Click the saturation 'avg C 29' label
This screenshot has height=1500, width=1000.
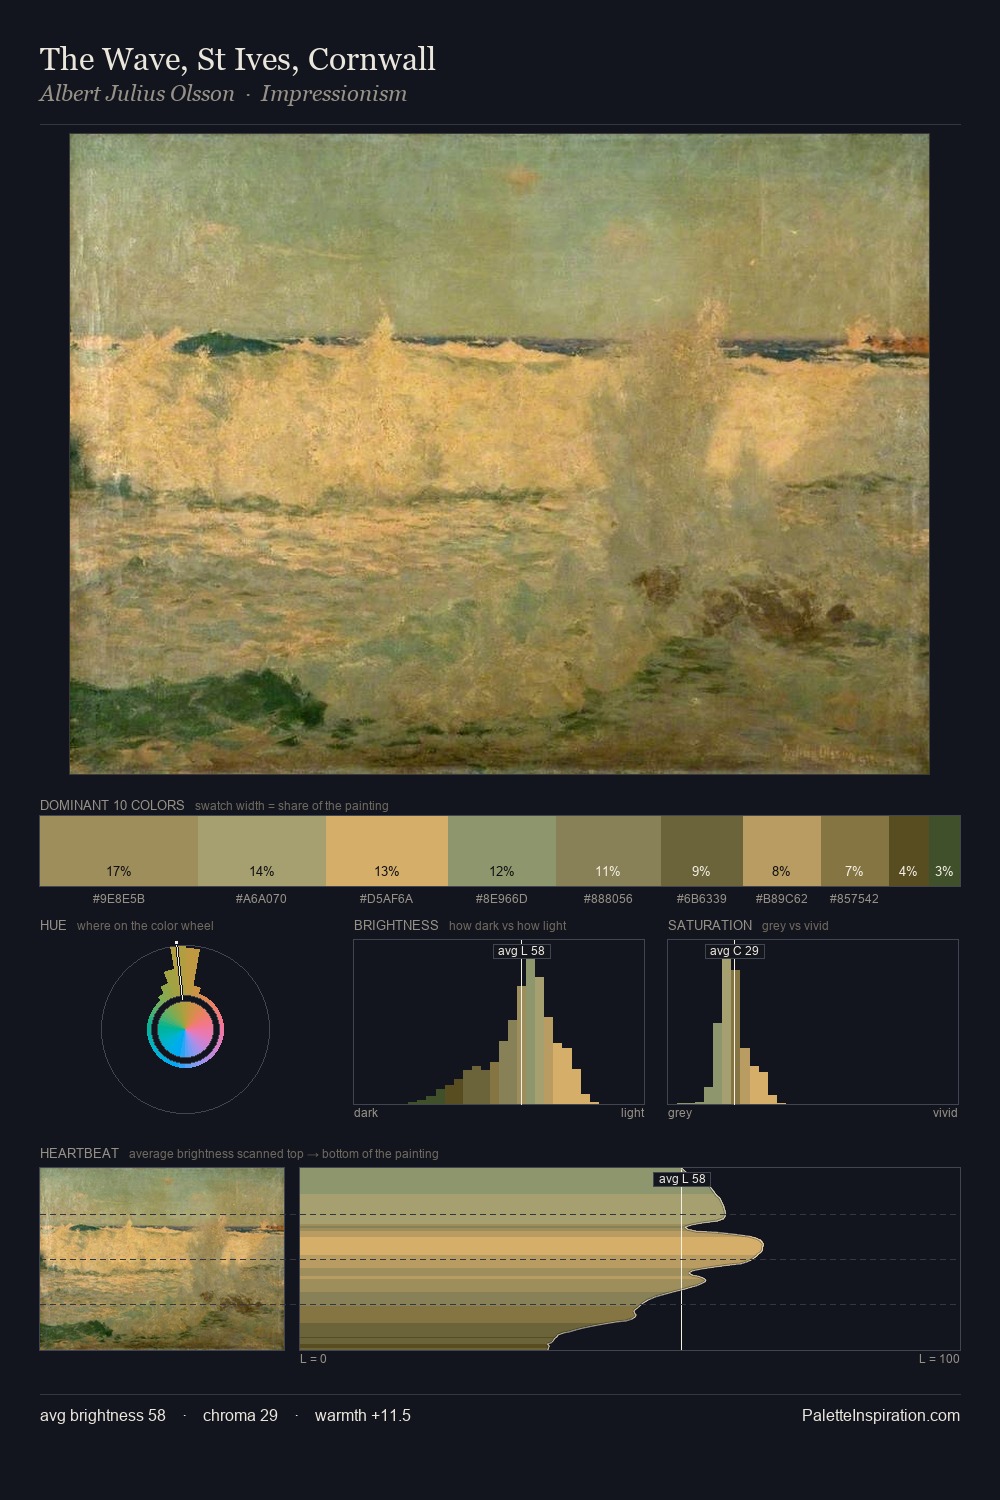(x=735, y=951)
